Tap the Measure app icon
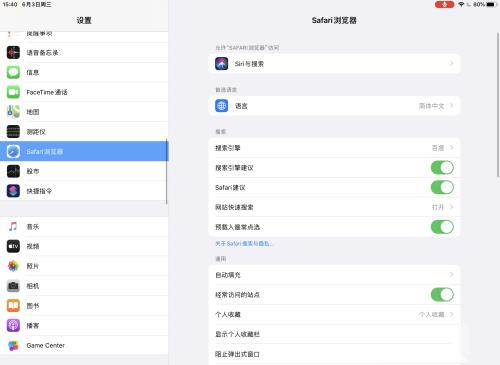This screenshot has width=500, height=365. (13, 132)
